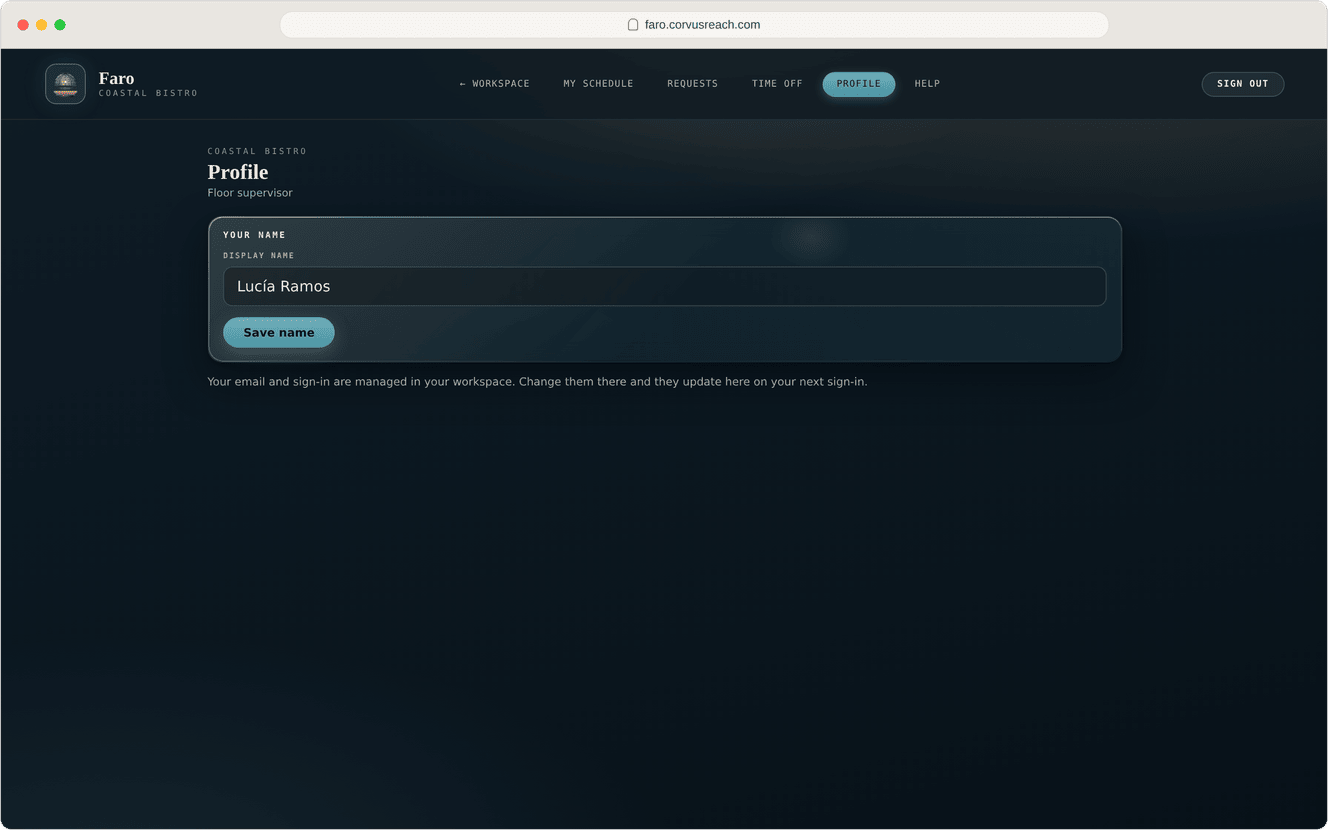Sign out of the account
1328x830 pixels.
coord(1243,84)
